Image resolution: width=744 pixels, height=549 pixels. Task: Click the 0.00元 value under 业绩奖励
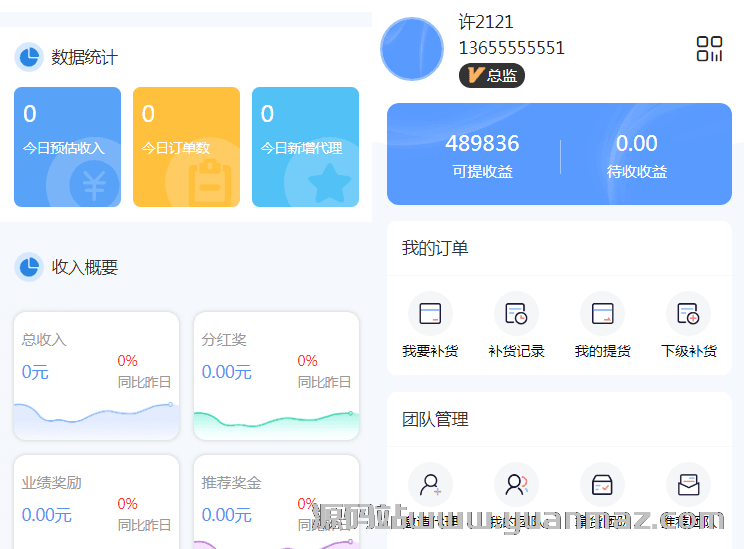tap(46, 515)
